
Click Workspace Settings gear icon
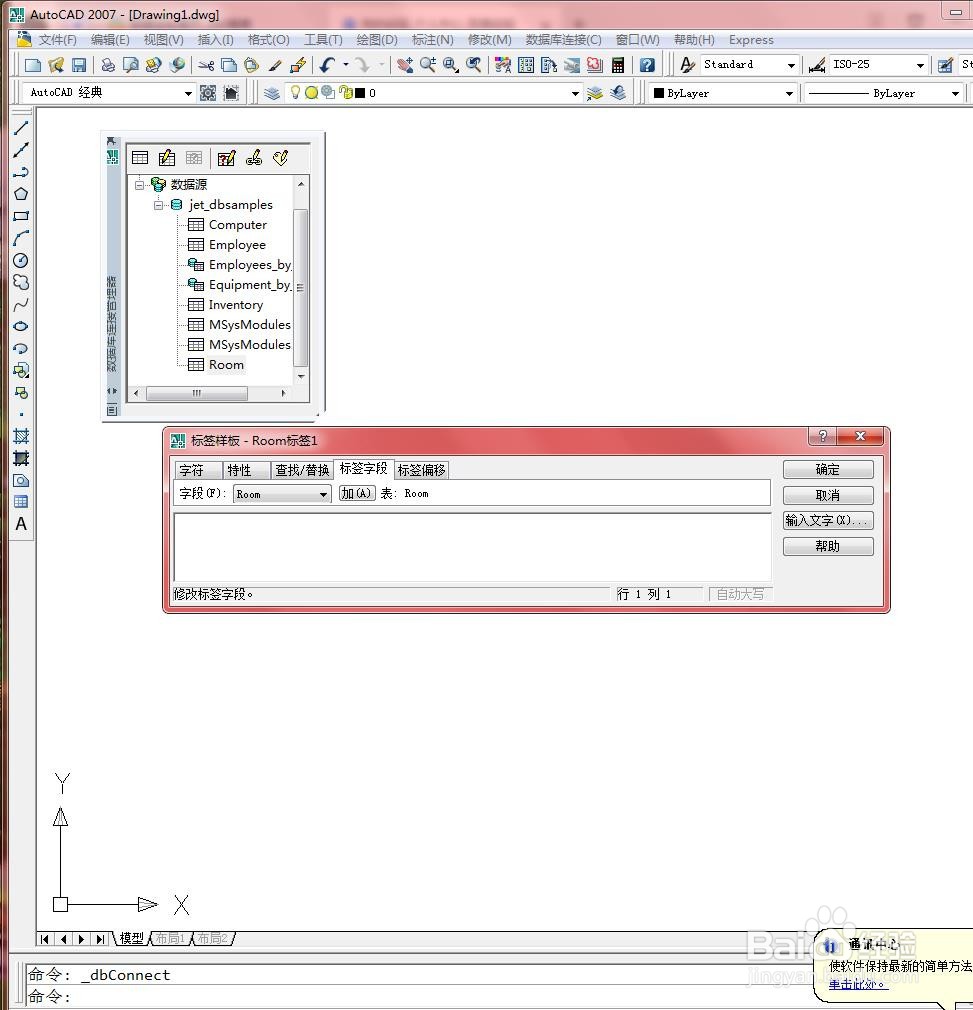tap(208, 93)
